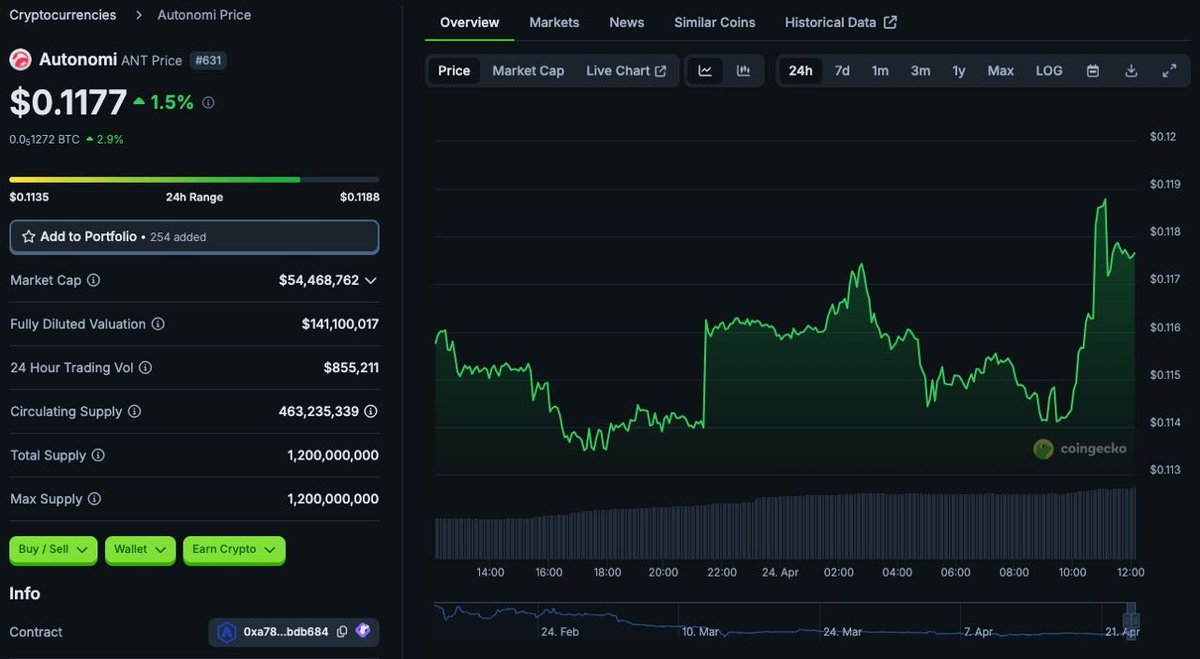Image resolution: width=1200 pixels, height=659 pixels.
Task: Expand the Market Cap value chevron
Action: (371, 281)
